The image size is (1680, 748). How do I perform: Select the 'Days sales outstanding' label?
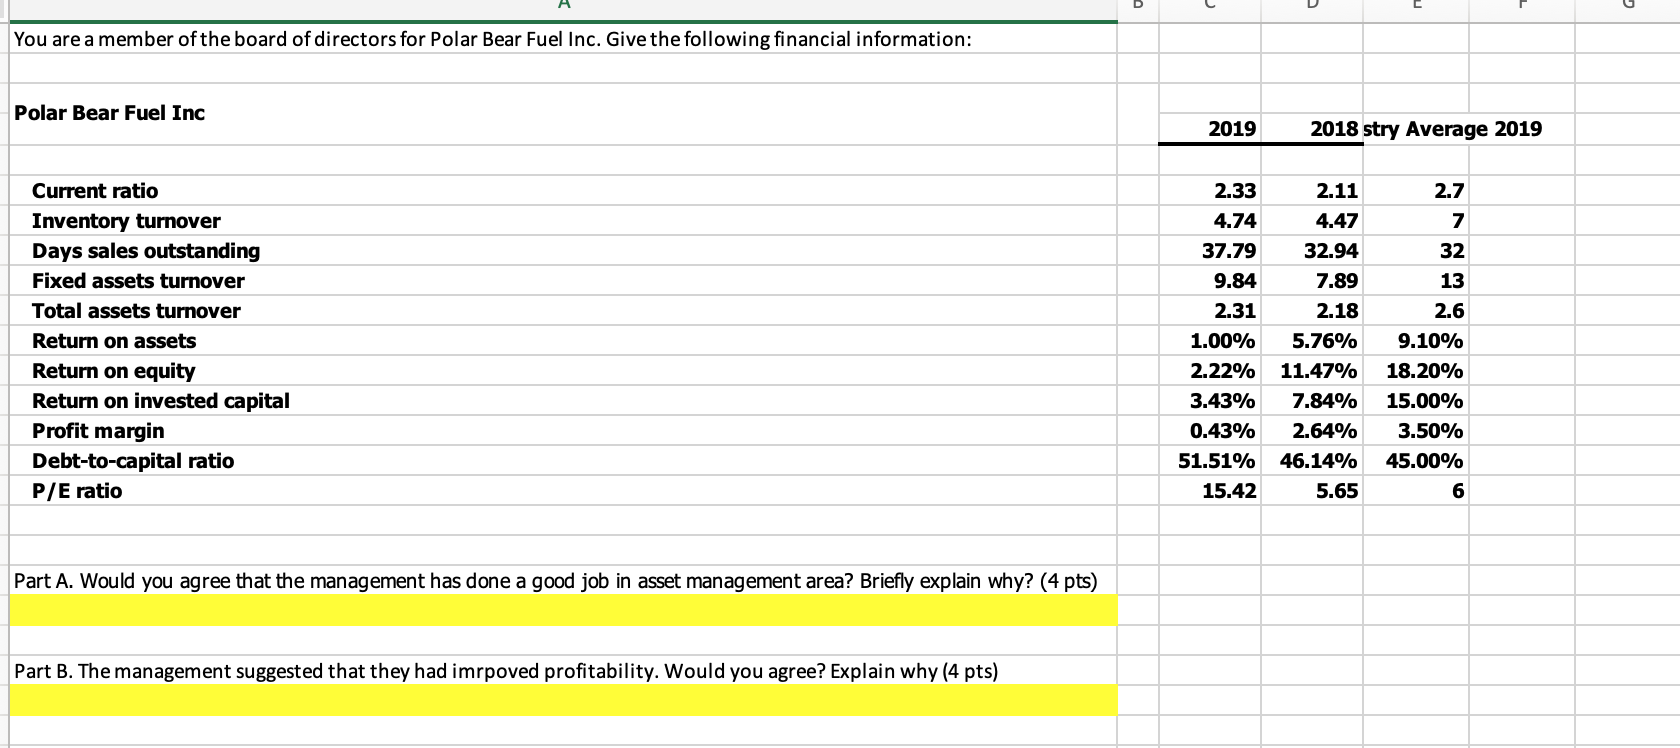click(146, 251)
